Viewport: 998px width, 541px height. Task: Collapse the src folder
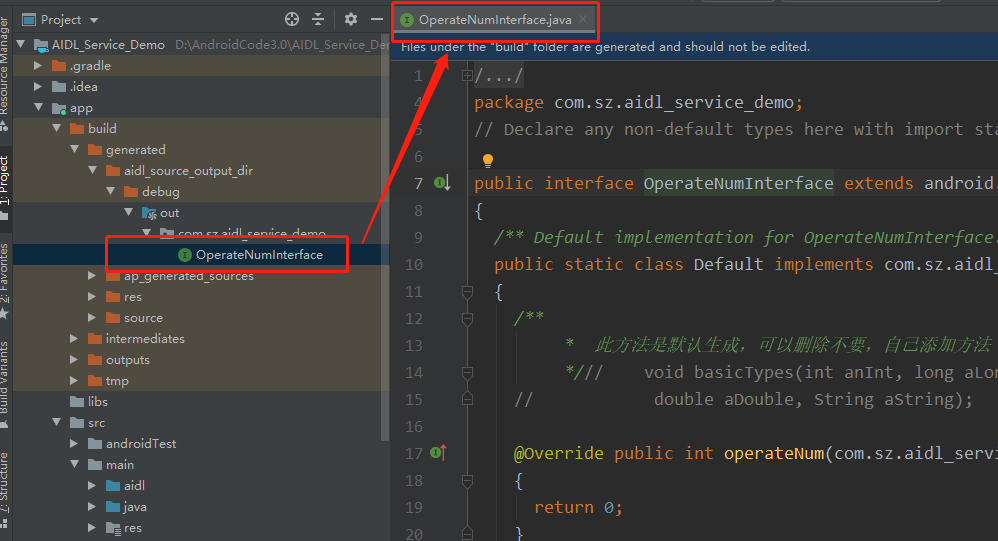(x=57, y=423)
